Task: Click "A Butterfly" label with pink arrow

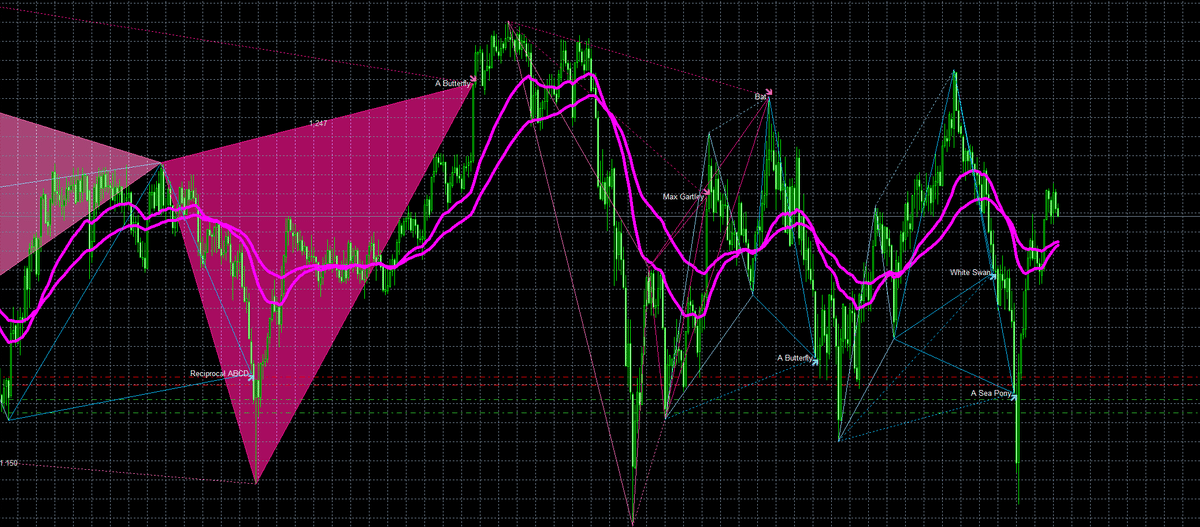Action: (x=453, y=83)
